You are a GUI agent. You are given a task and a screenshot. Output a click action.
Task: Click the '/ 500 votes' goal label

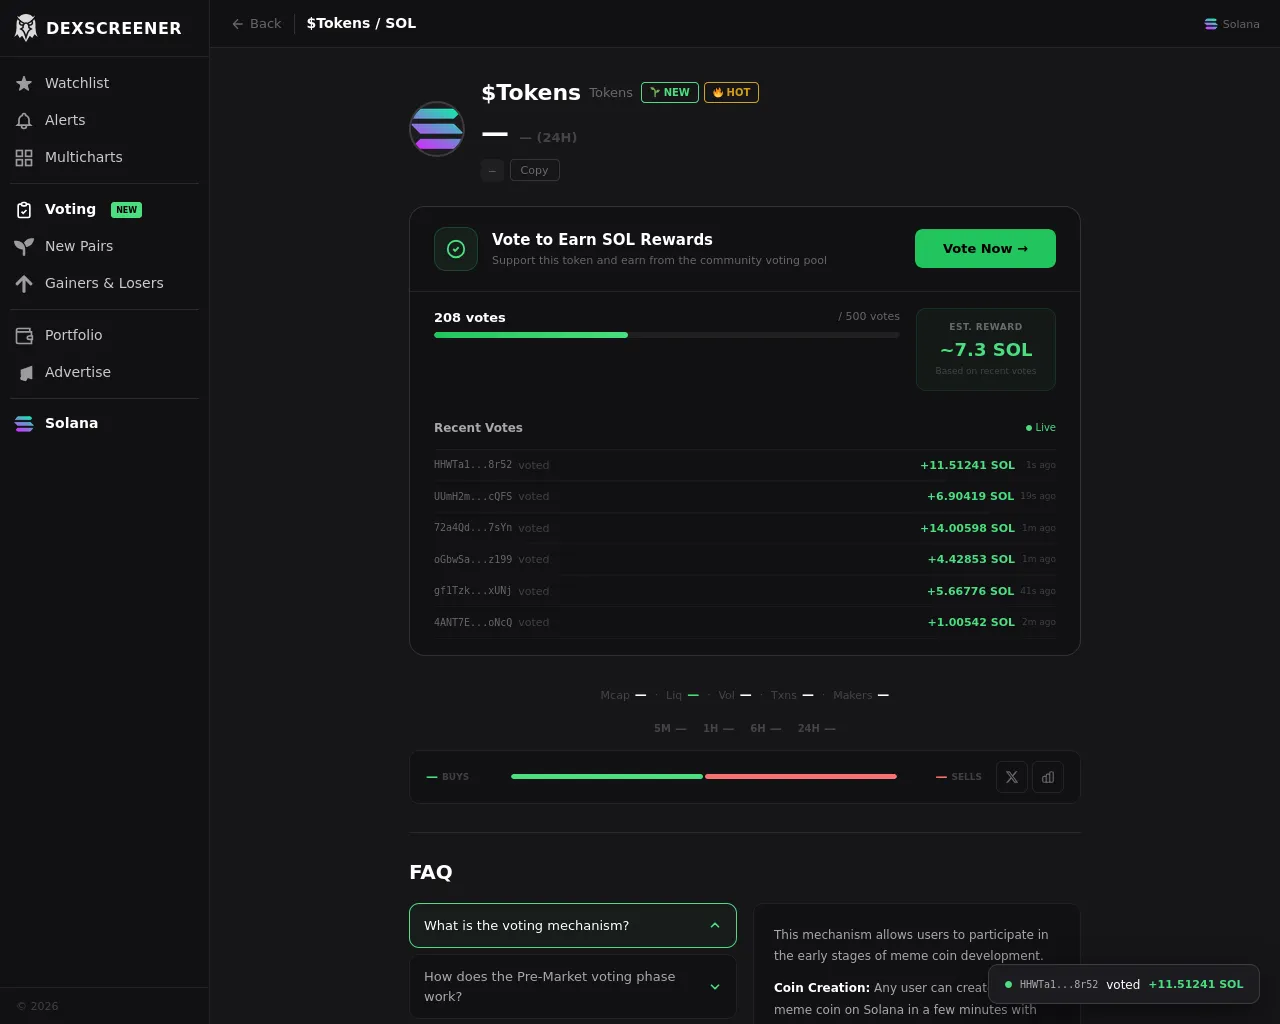click(x=869, y=316)
